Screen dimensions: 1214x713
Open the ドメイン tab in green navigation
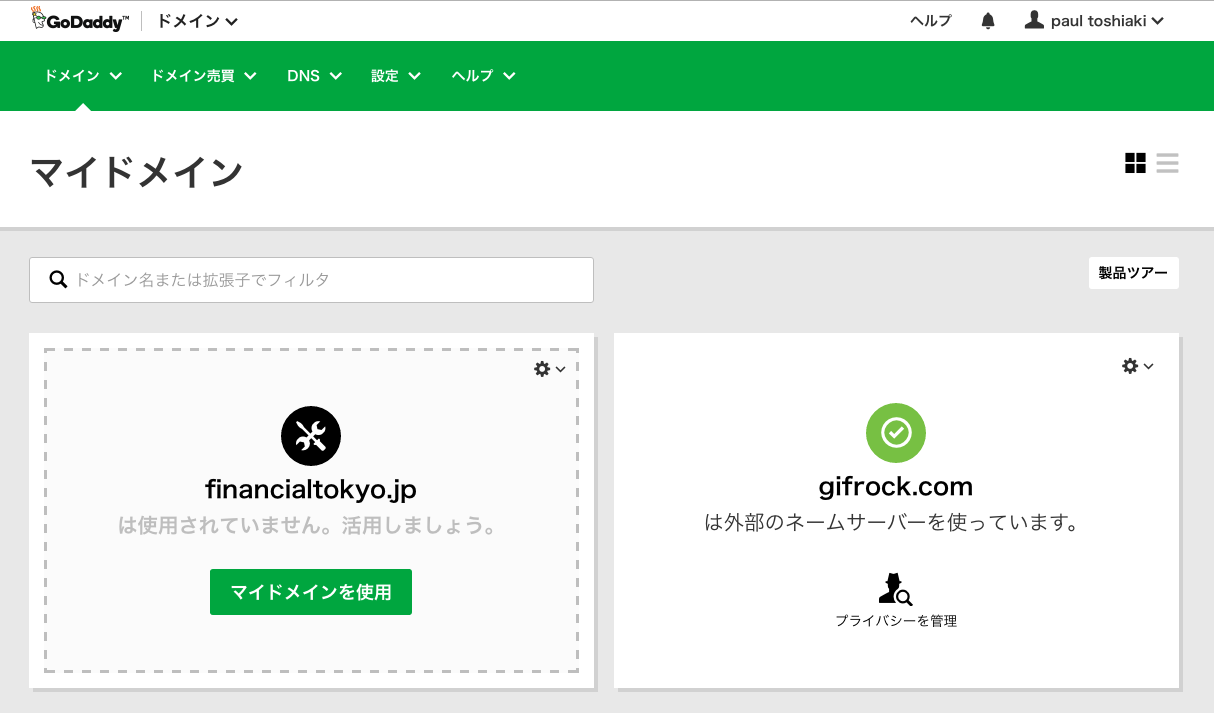(83, 76)
